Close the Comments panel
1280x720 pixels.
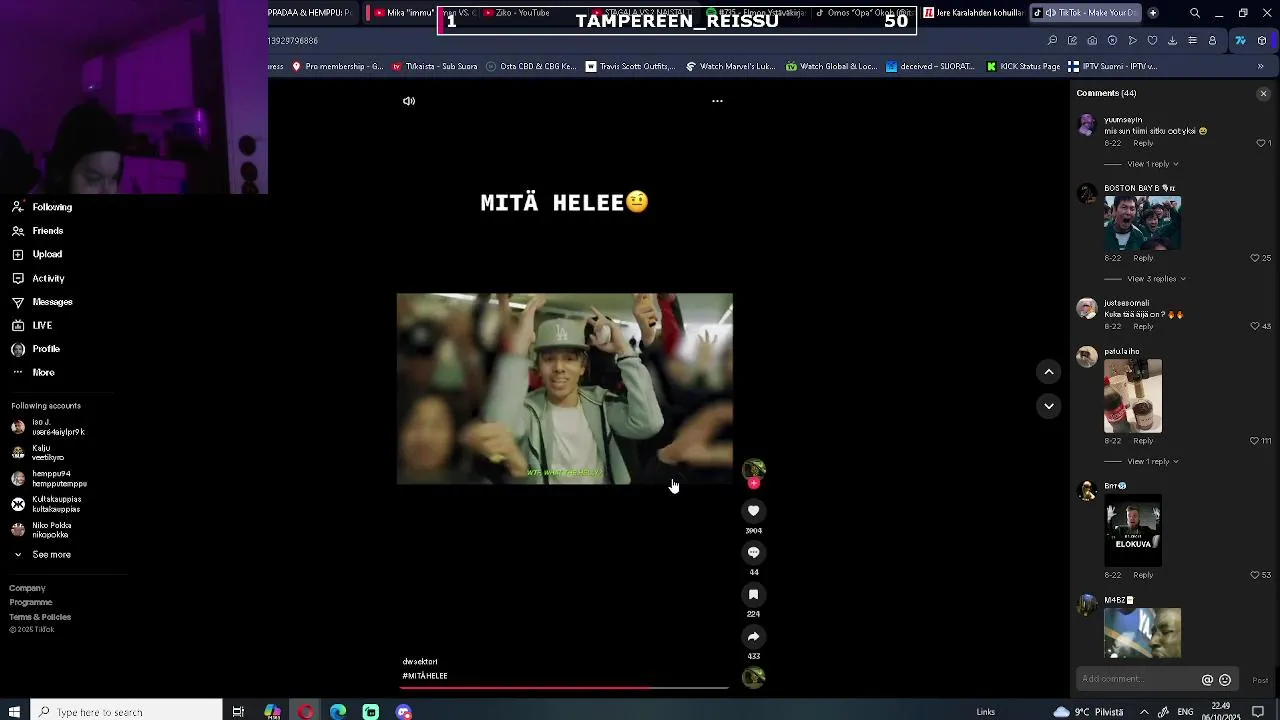point(1263,93)
